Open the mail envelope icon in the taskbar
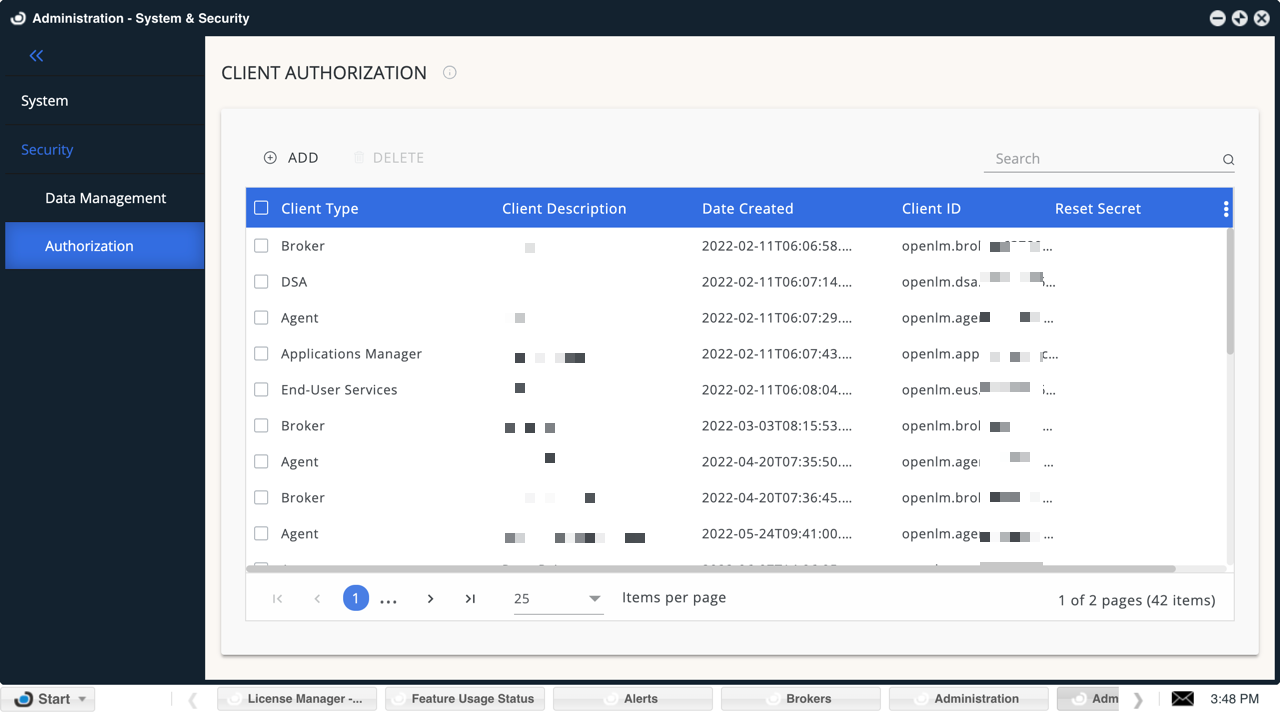This screenshot has width=1280, height=713. (x=1182, y=697)
